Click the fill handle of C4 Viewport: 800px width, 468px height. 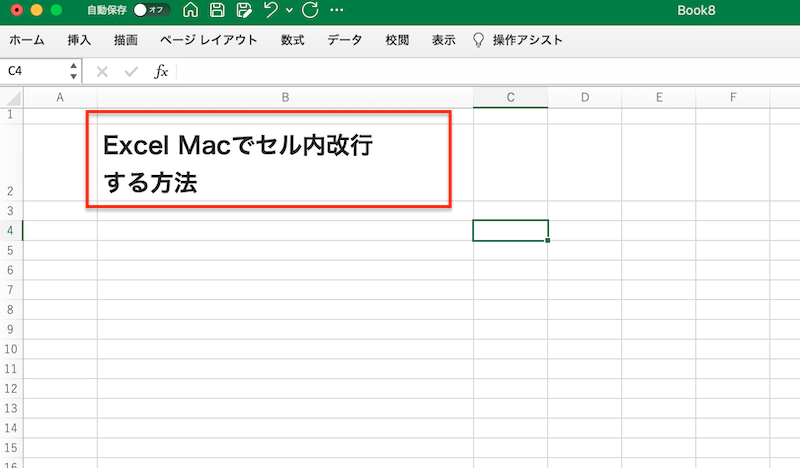[547, 240]
